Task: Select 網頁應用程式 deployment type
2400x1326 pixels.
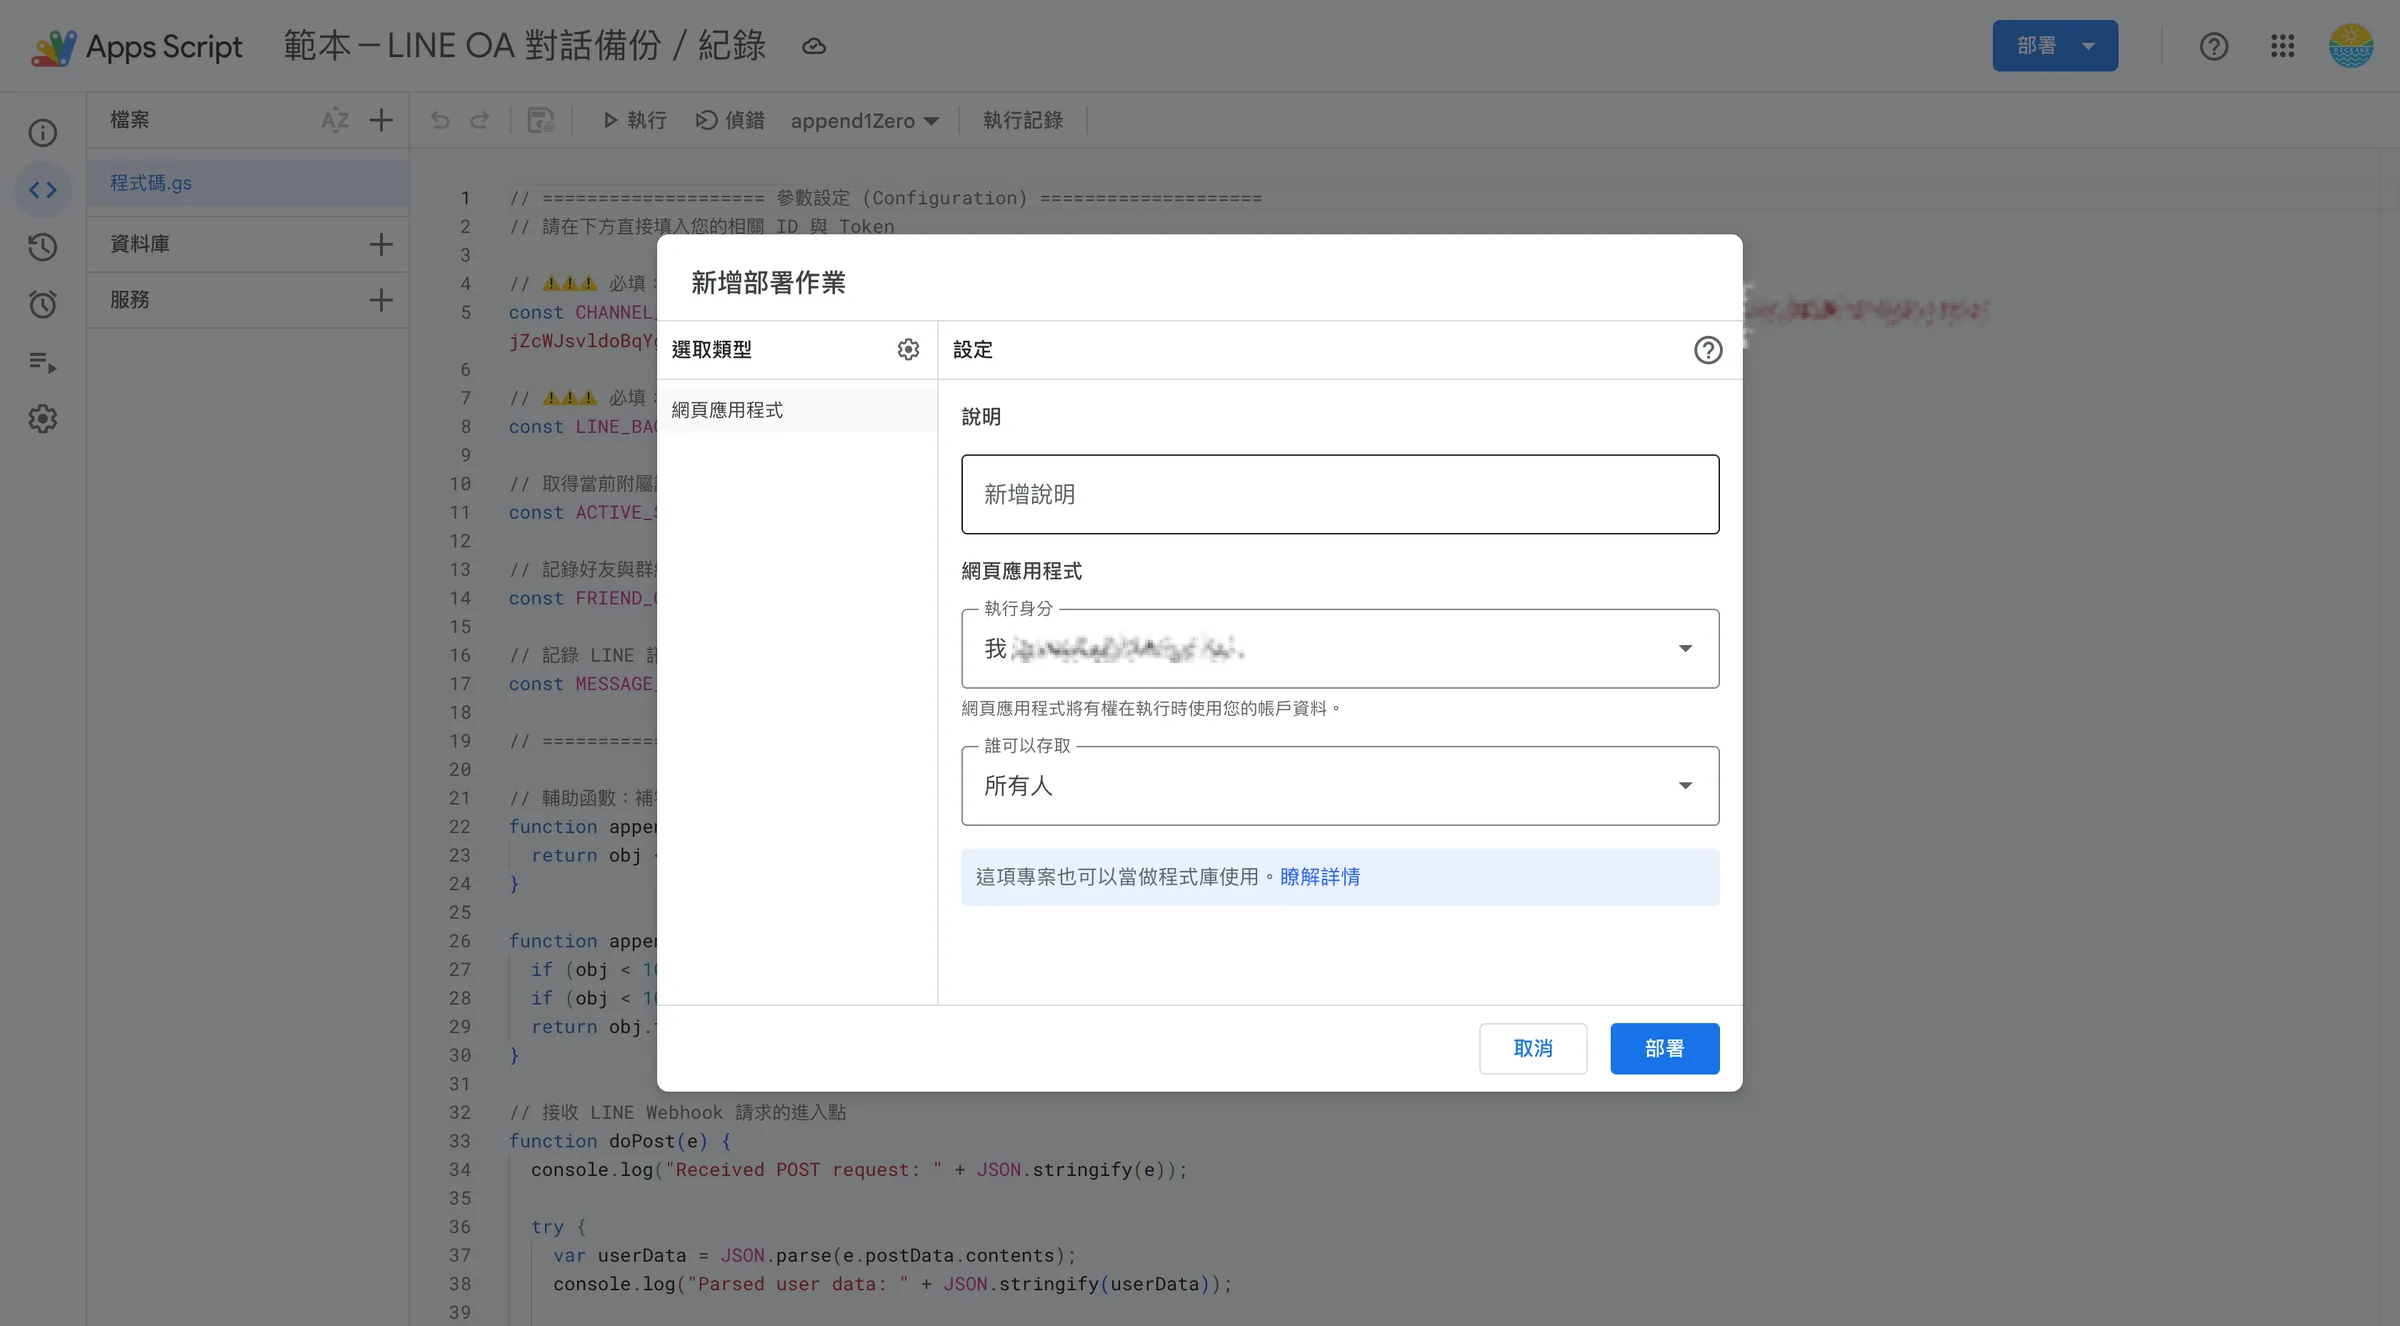Action: coord(797,410)
